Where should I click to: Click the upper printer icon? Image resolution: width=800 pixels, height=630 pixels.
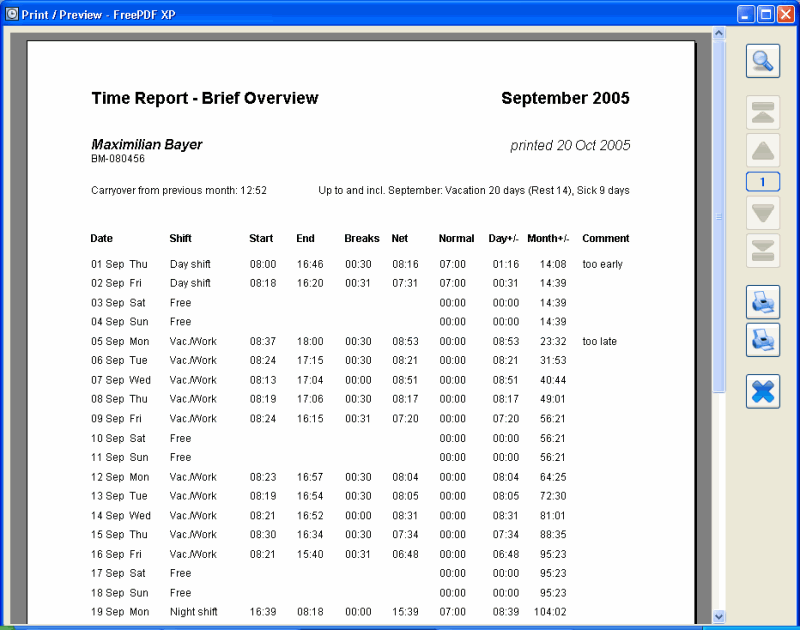click(763, 301)
